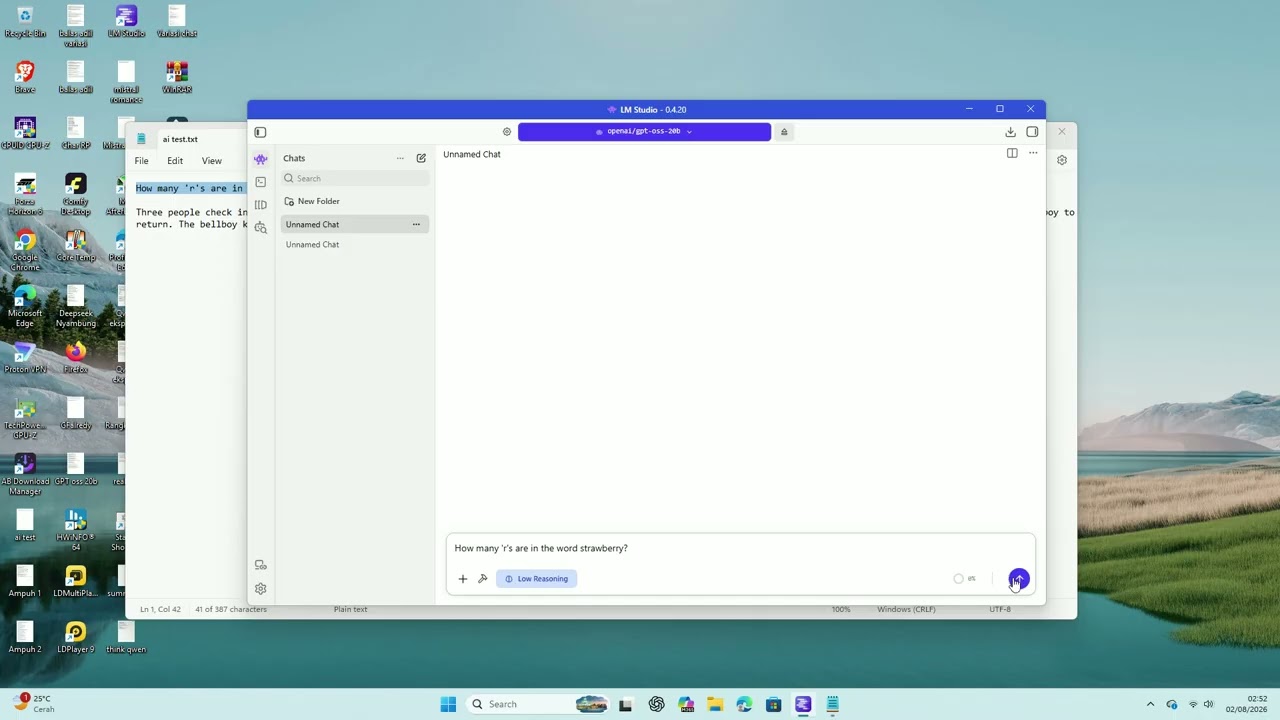Open the Discover models search view in the sidebar
The image size is (1280, 720).
(261, 228)
